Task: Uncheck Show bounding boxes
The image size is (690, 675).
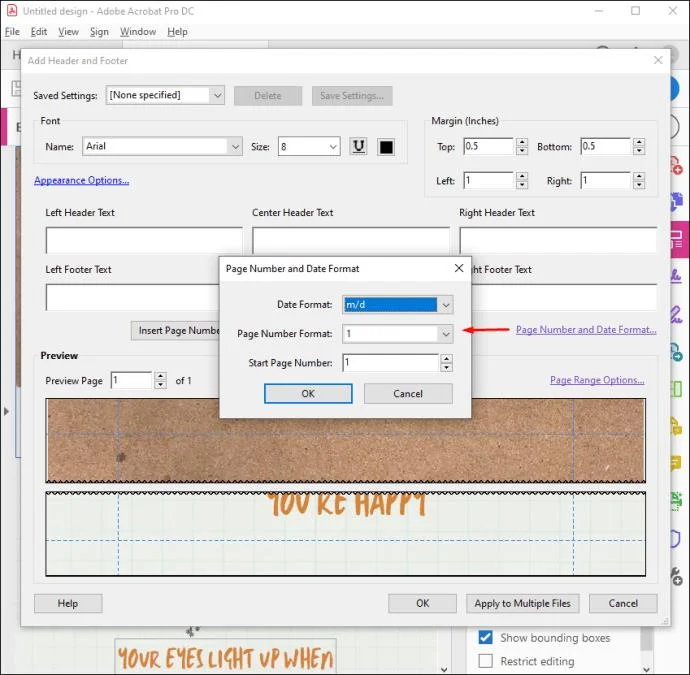Action: click(485, 637)
